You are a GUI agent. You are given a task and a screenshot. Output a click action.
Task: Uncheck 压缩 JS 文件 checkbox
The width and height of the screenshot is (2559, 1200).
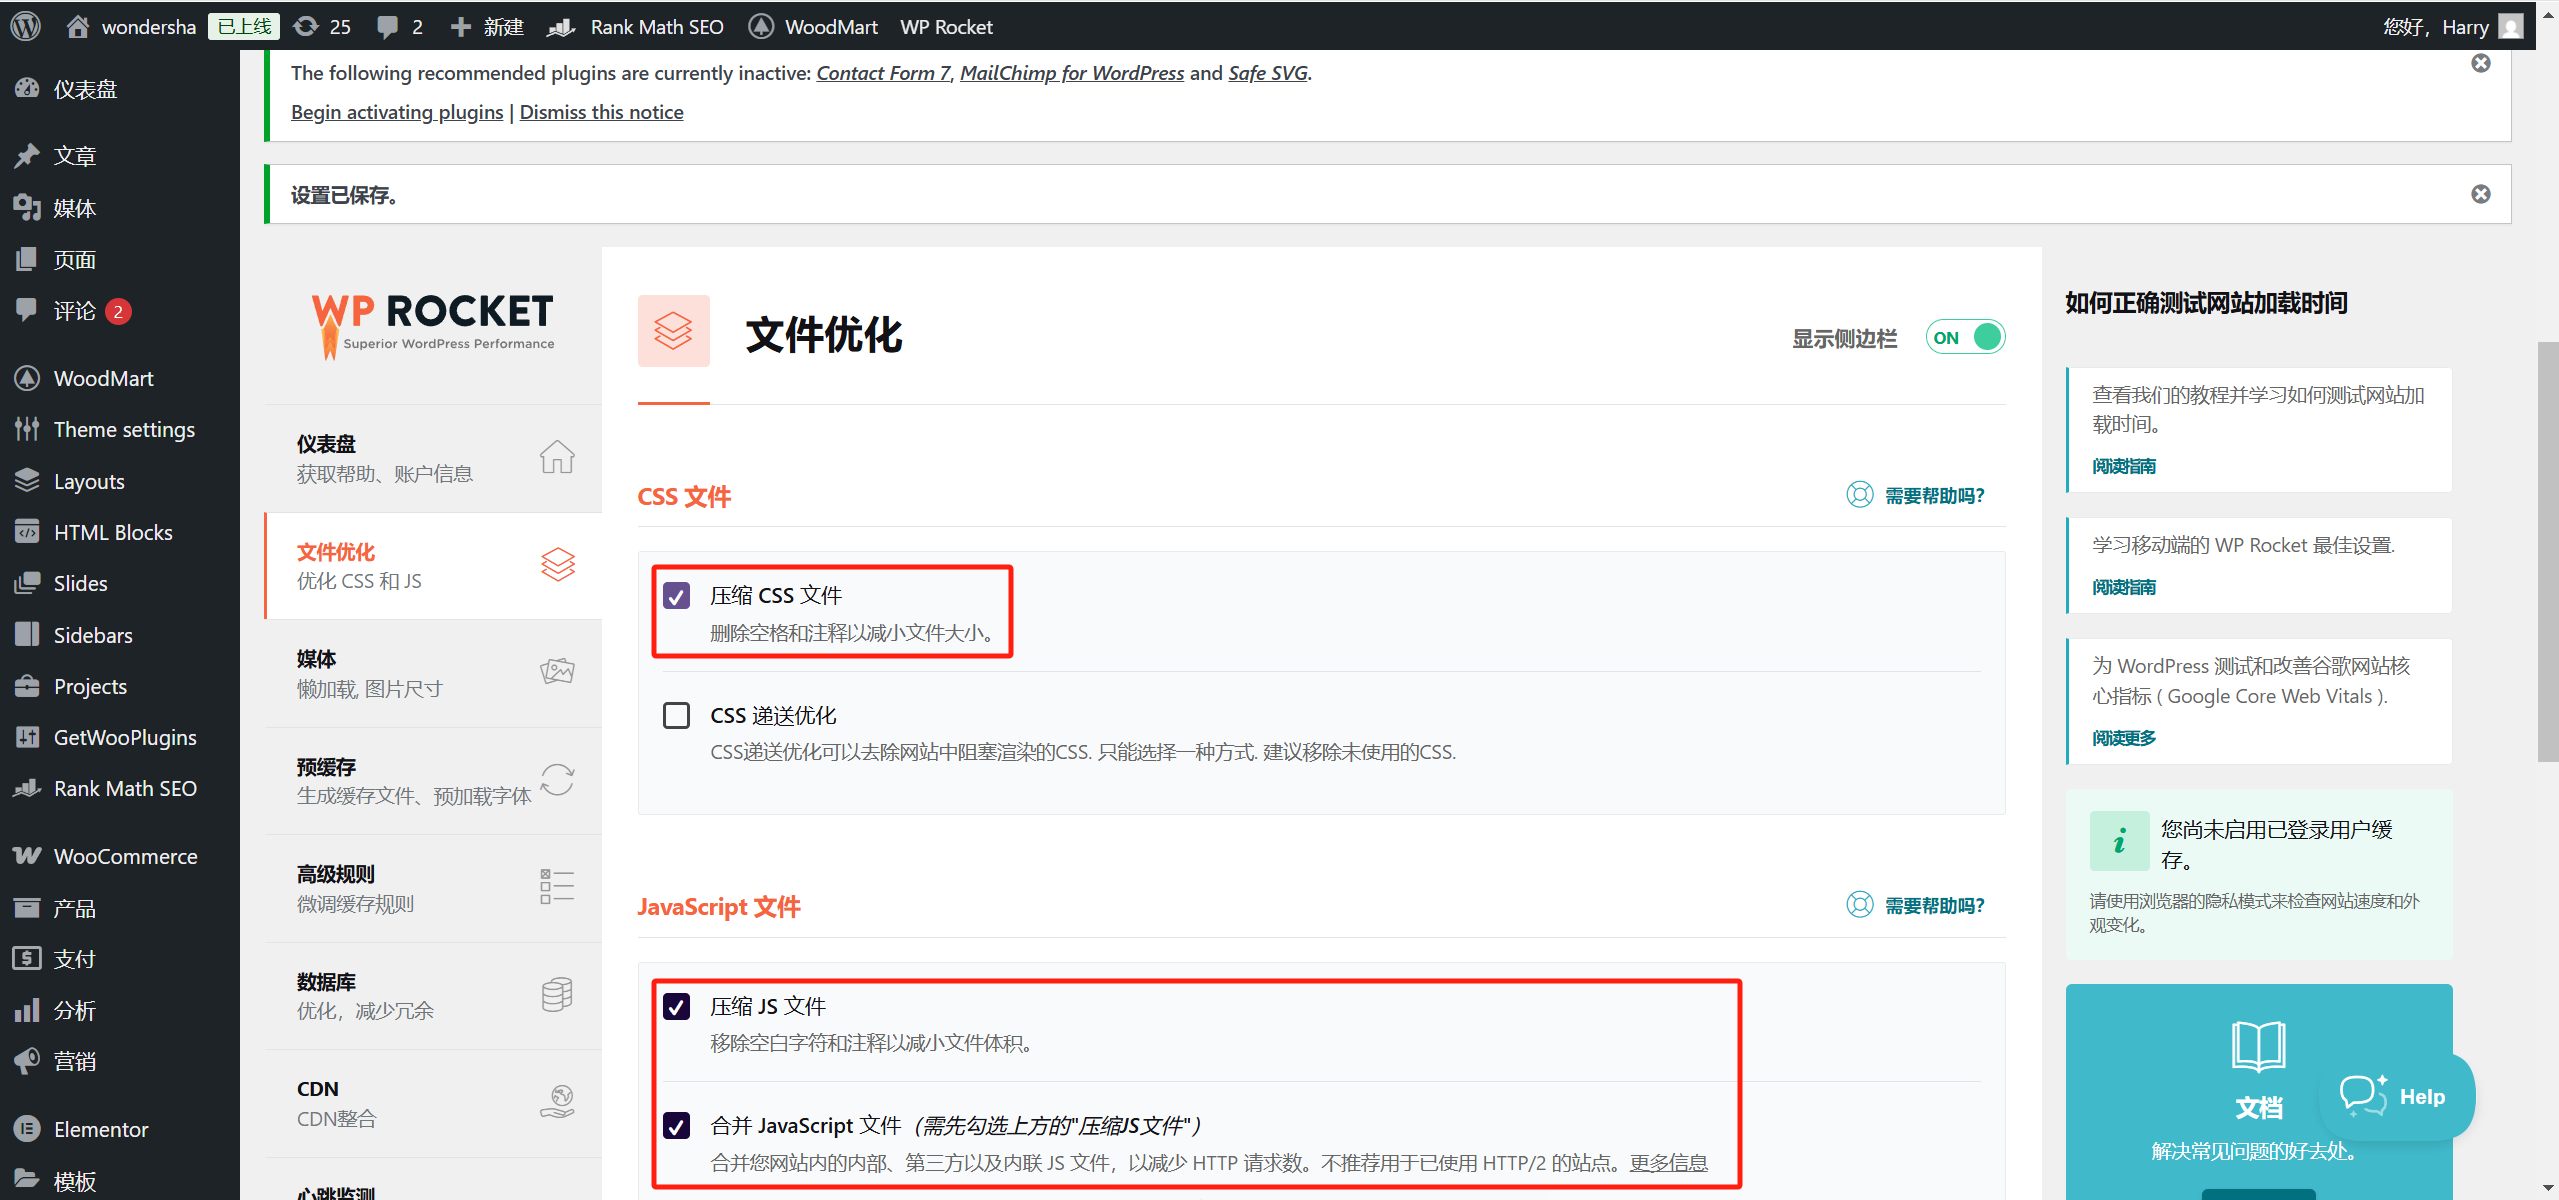(x=676, y=1007)
